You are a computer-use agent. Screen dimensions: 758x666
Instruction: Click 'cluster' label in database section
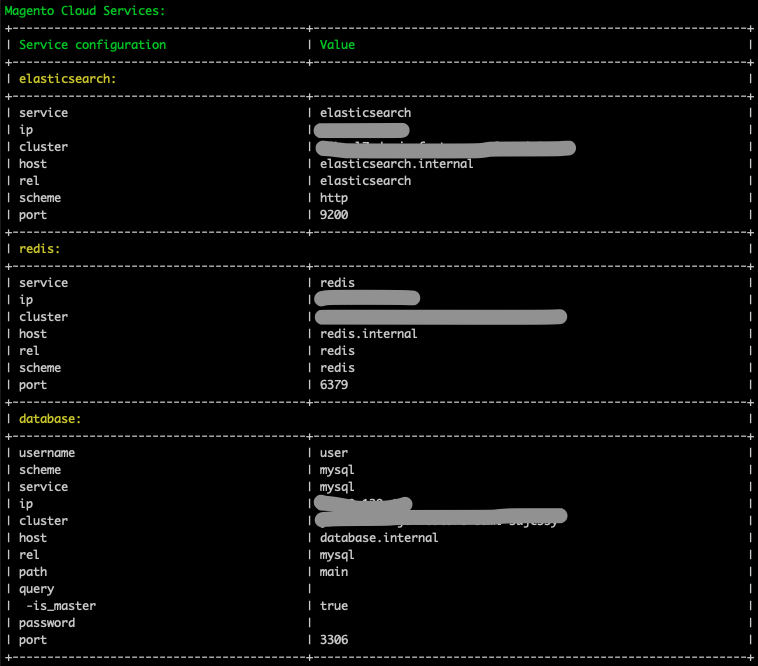pos(44,521)
